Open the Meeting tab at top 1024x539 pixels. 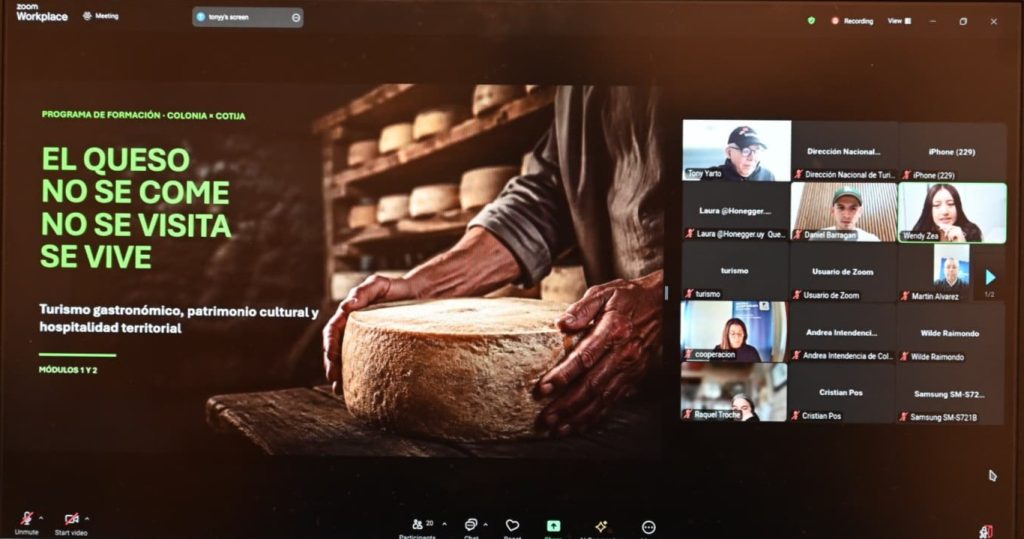[101, 16]
